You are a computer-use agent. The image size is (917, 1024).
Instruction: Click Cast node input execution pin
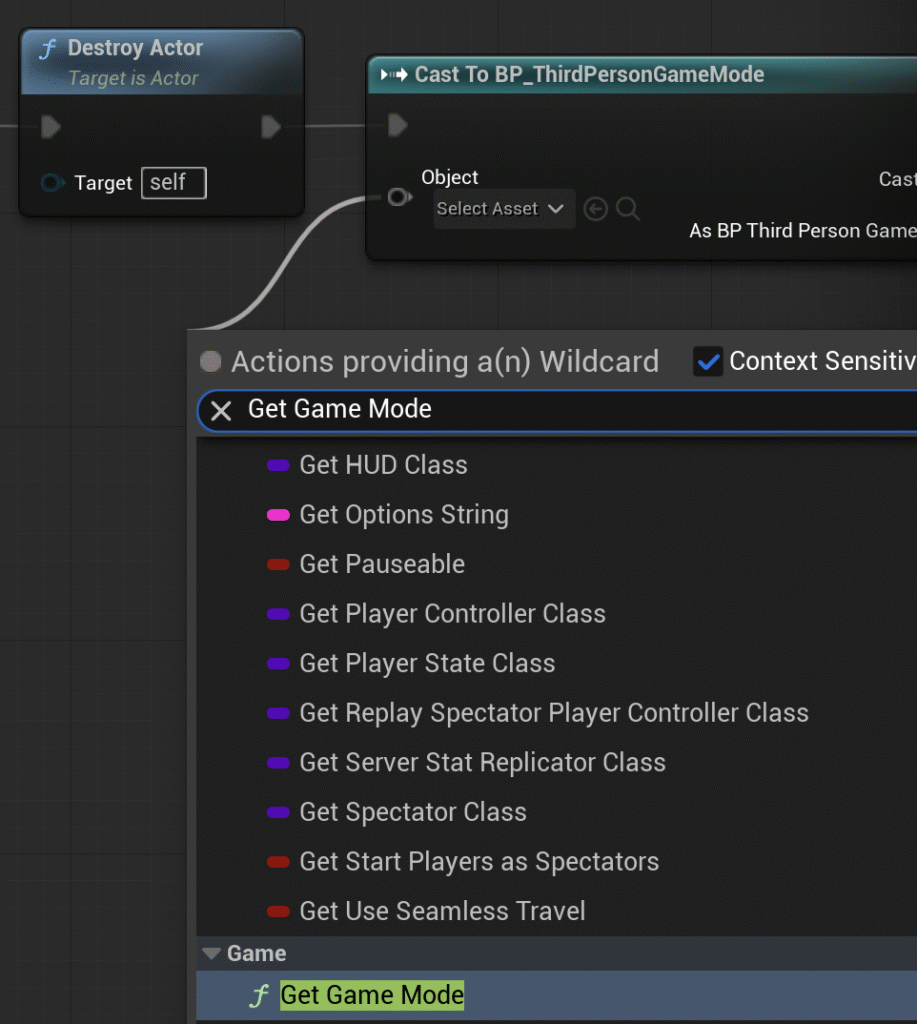pyautogui.click(x=398, y=125)
